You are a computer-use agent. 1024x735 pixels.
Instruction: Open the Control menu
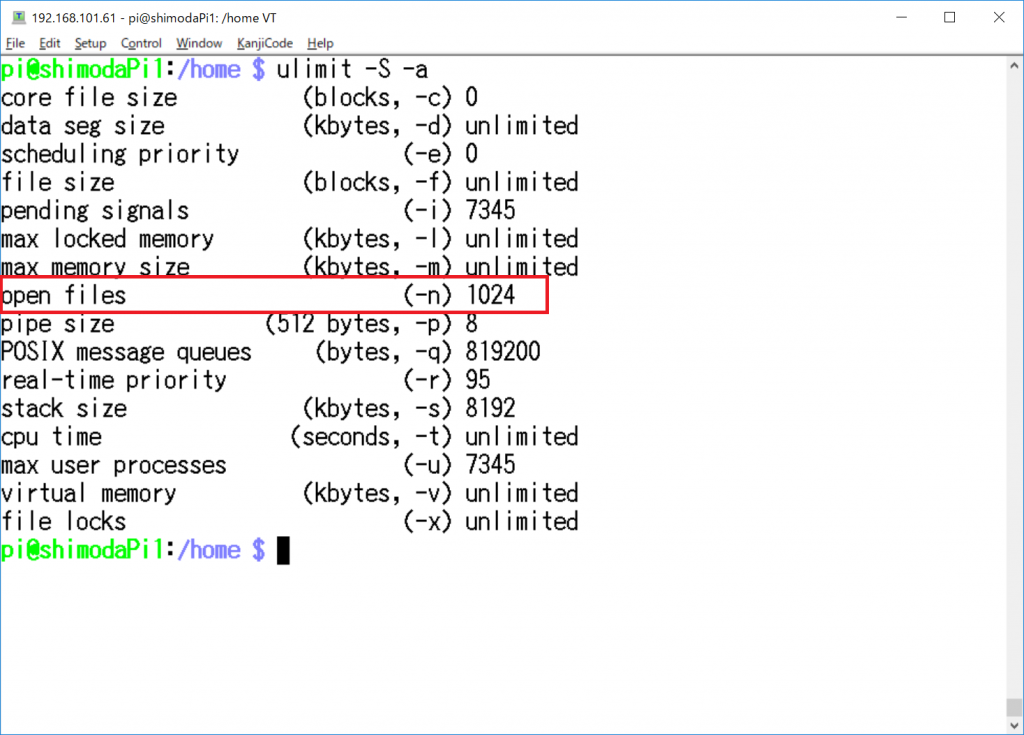(x=141, y=43)
